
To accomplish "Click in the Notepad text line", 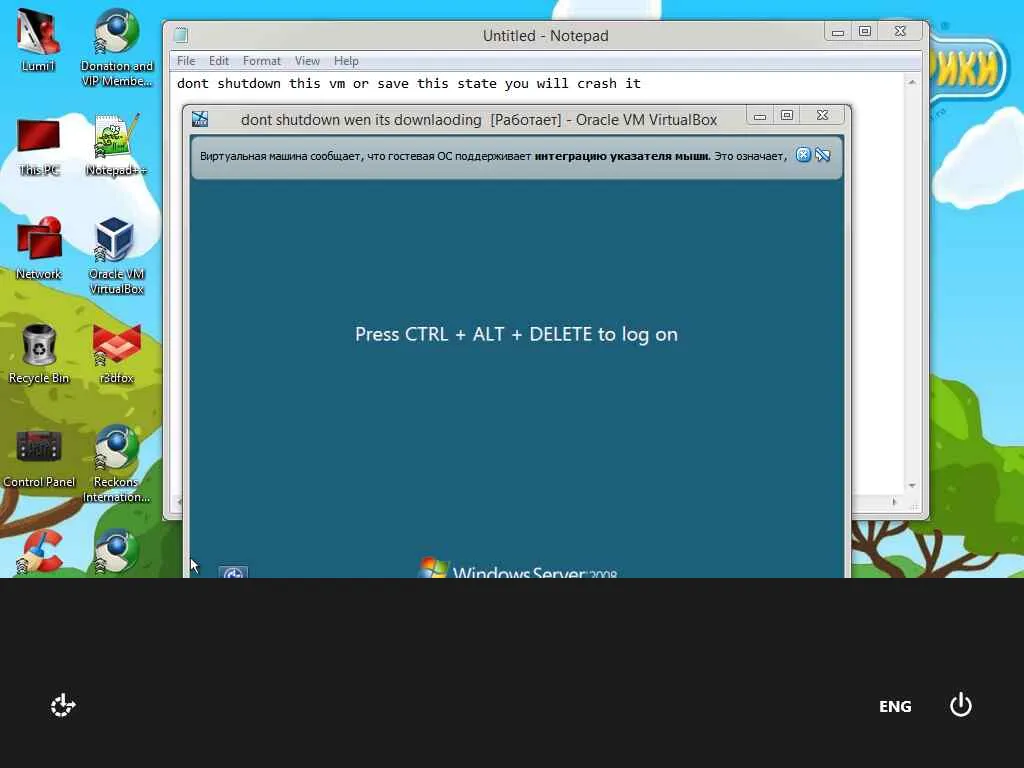I will click(x=409, y=84).
